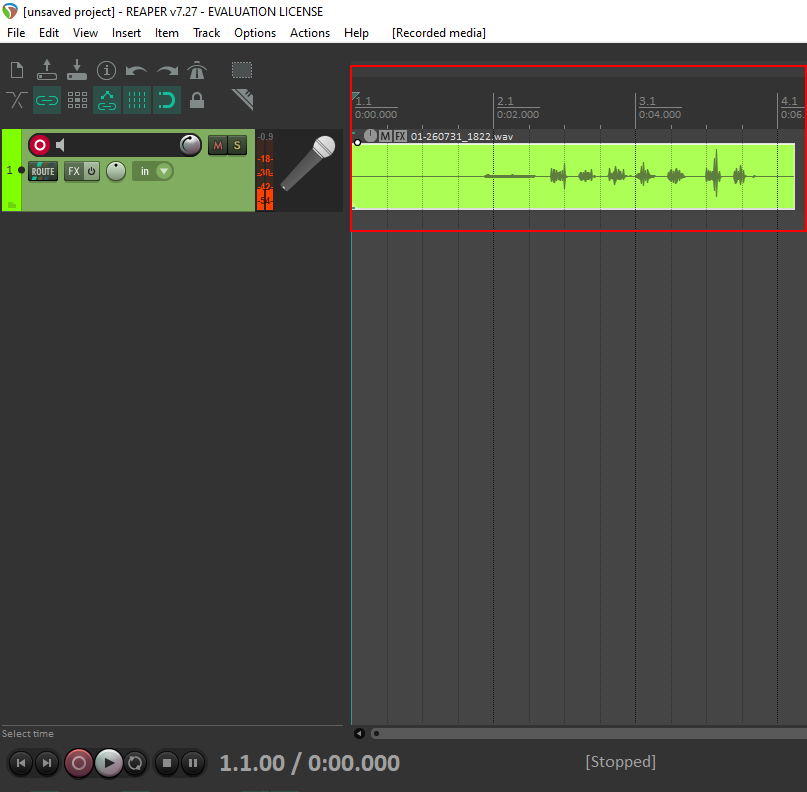Solo track 1 with S button
807x792 pixels.
point(237,145)
